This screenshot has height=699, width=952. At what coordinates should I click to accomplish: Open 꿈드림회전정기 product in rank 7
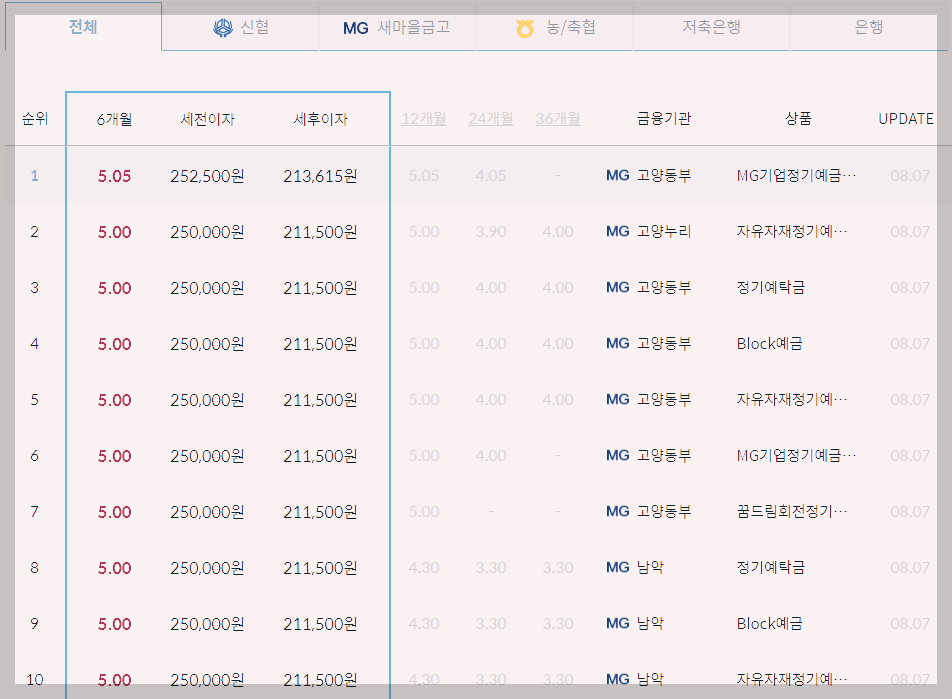(792, 511)
